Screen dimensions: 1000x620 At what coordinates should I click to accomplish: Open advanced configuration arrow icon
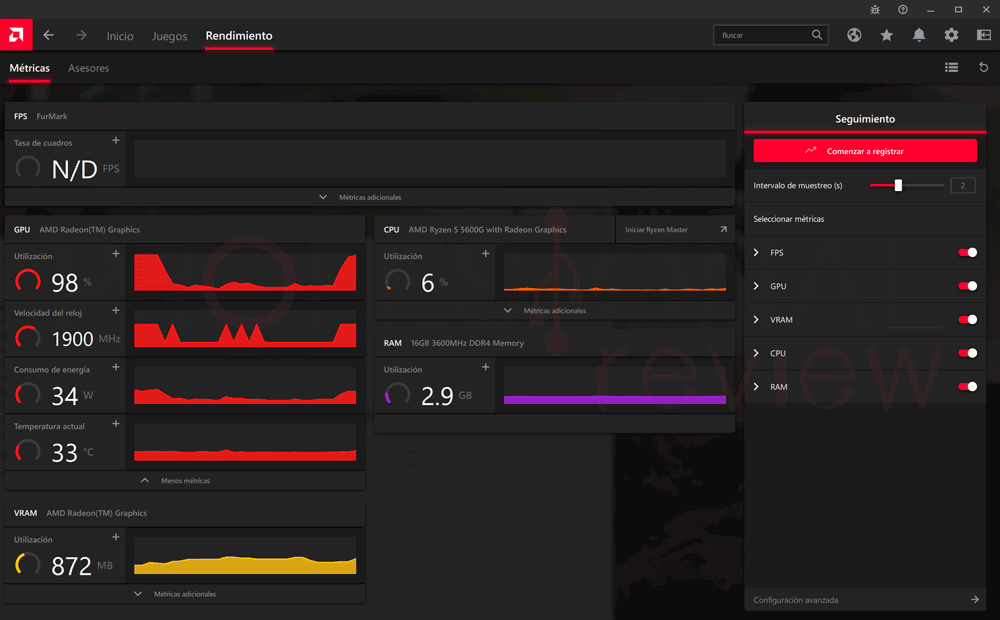(x=974, y=600)
